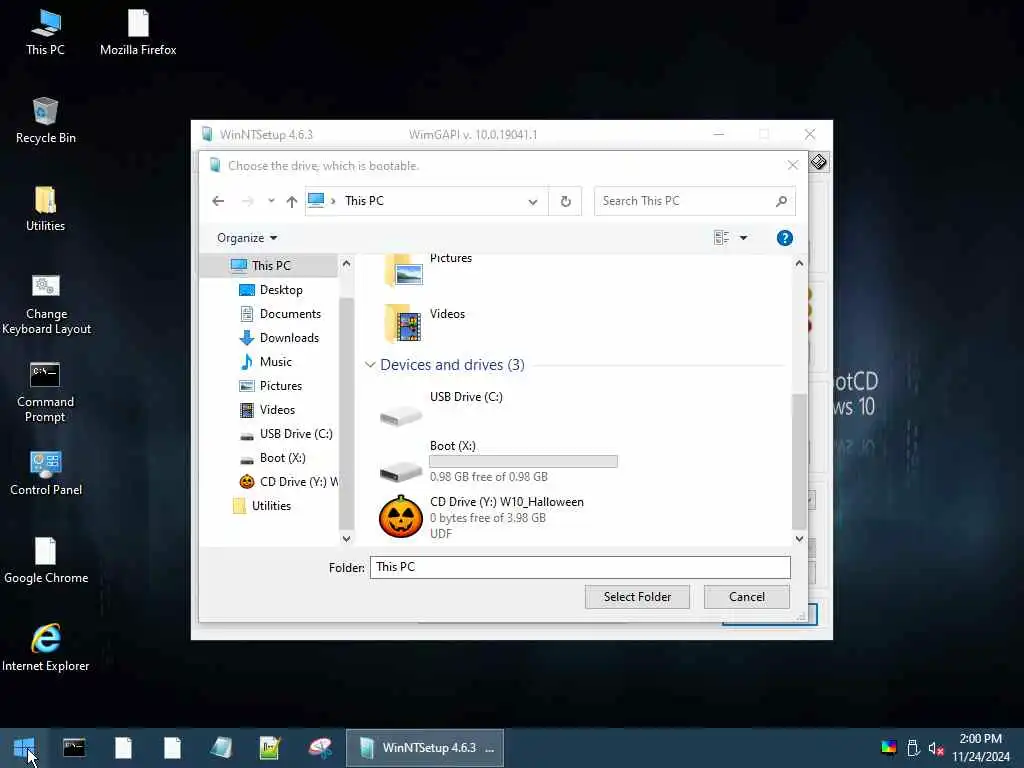Viewport: 1024px width, 768px height.
Task: Select Music in the navigation pane
Action: (x=276, y=362)
